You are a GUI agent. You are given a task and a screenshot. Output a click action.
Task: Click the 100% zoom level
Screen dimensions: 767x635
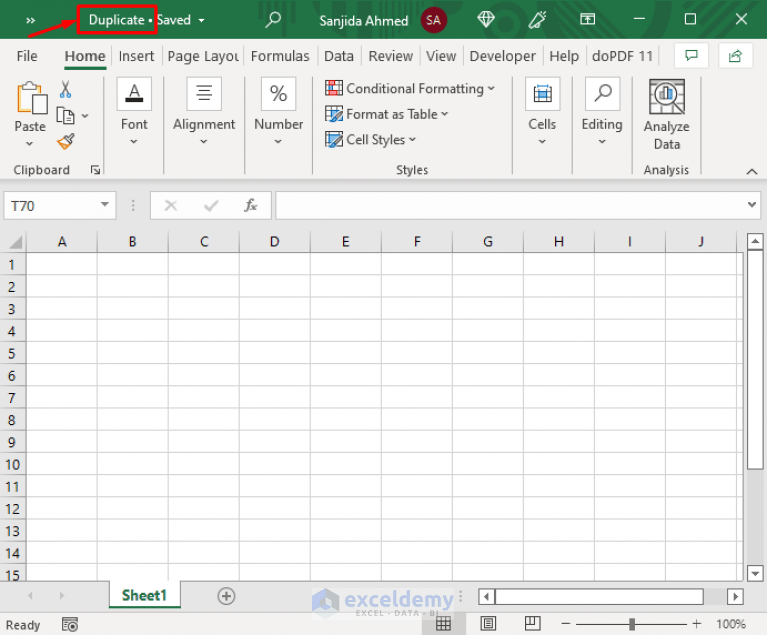point(731,624)
